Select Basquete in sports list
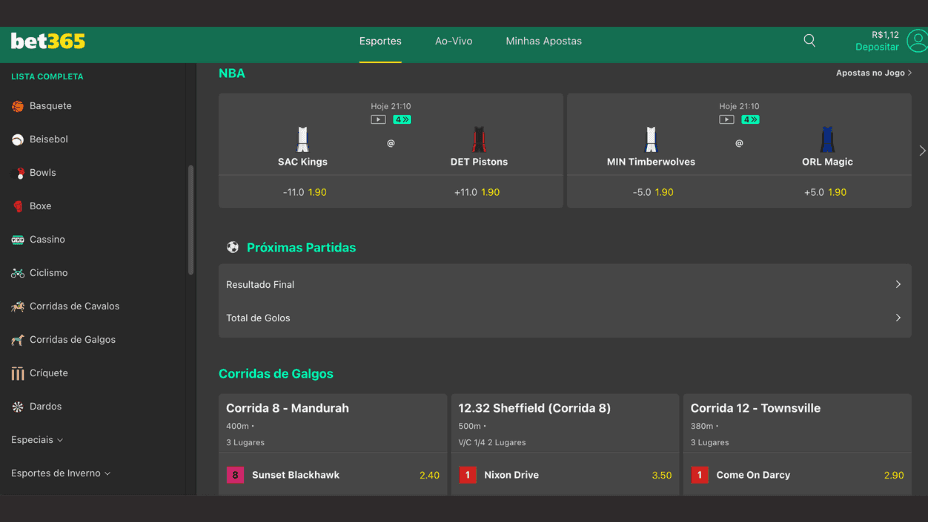This screenshot has width=928, height=522. click(50, 106)
